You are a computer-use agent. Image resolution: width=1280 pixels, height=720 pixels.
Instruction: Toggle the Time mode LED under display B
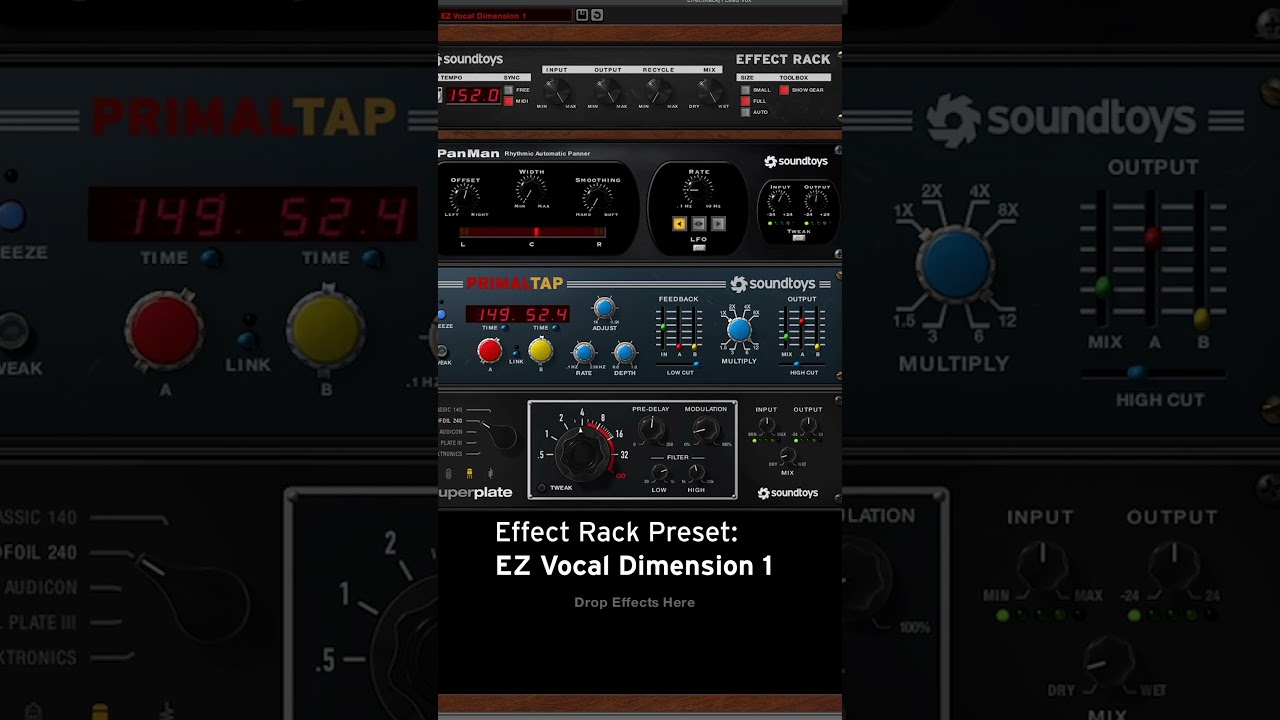click(x=555, y=328)
